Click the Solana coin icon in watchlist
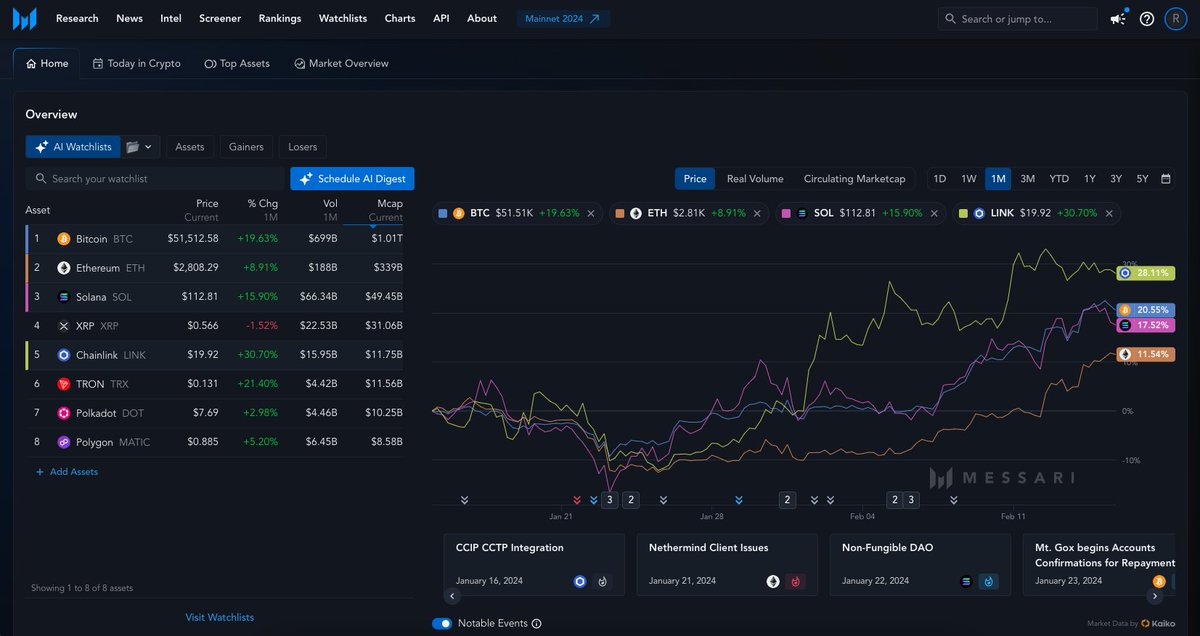 (64, 297)
